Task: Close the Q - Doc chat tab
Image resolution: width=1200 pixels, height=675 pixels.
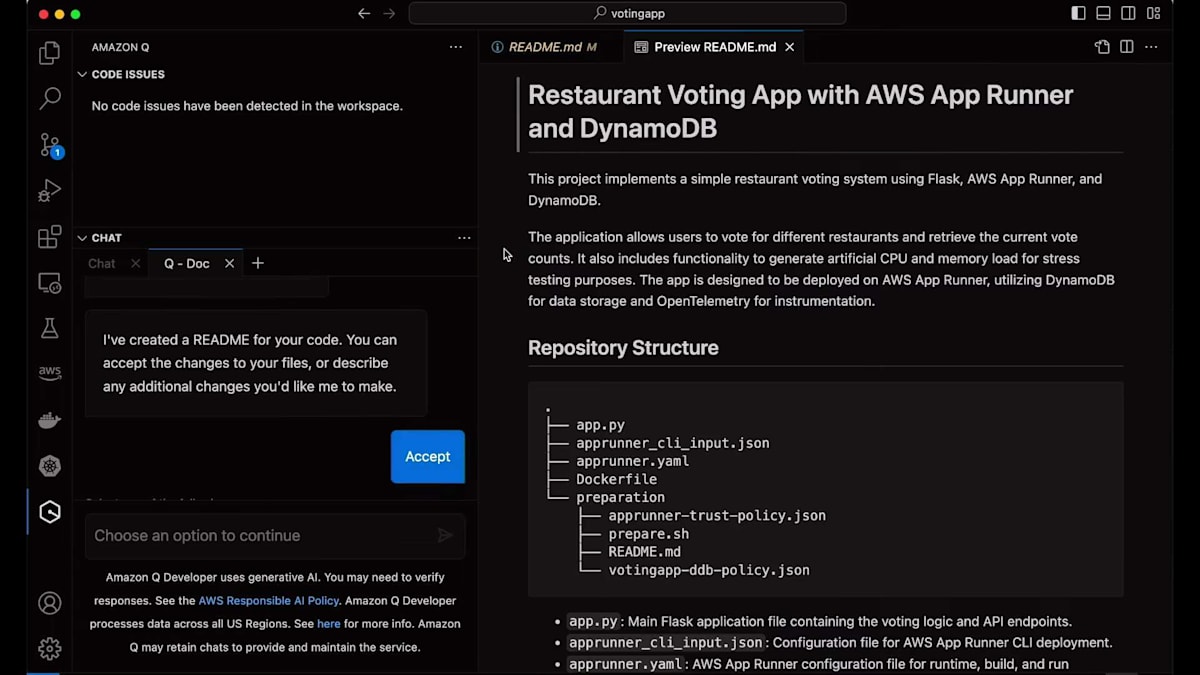Action: (x=229, y=264)
